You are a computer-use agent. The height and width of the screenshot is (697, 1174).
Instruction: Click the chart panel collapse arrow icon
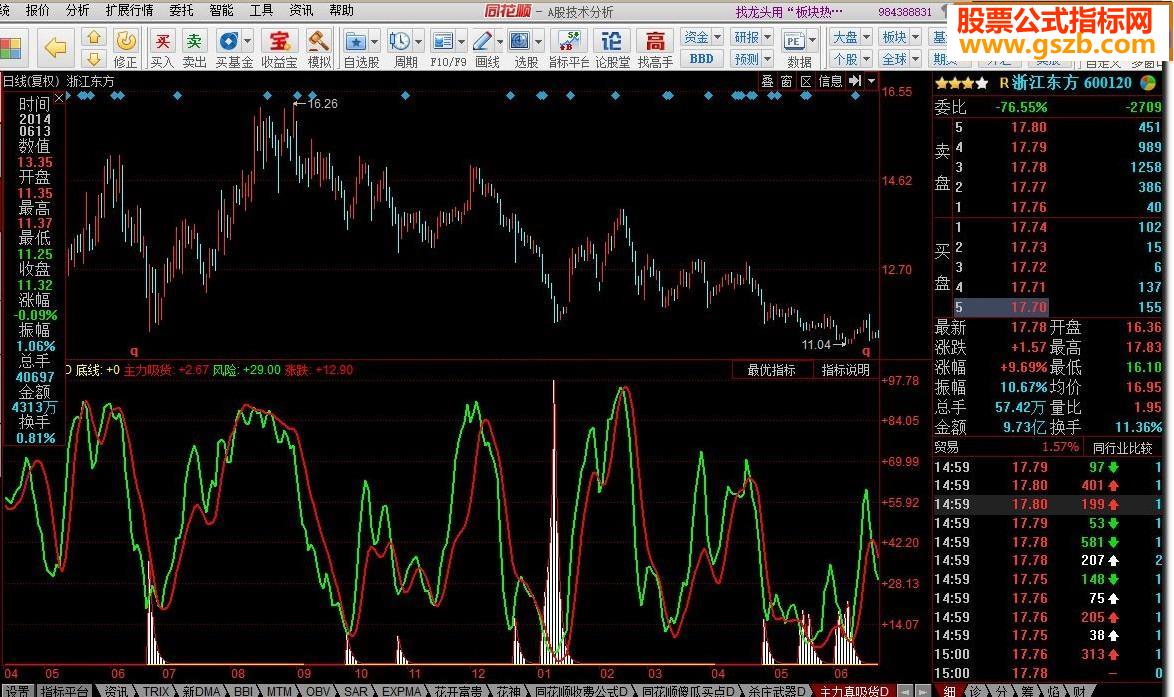pyautogui.click(x=855, y=81)
